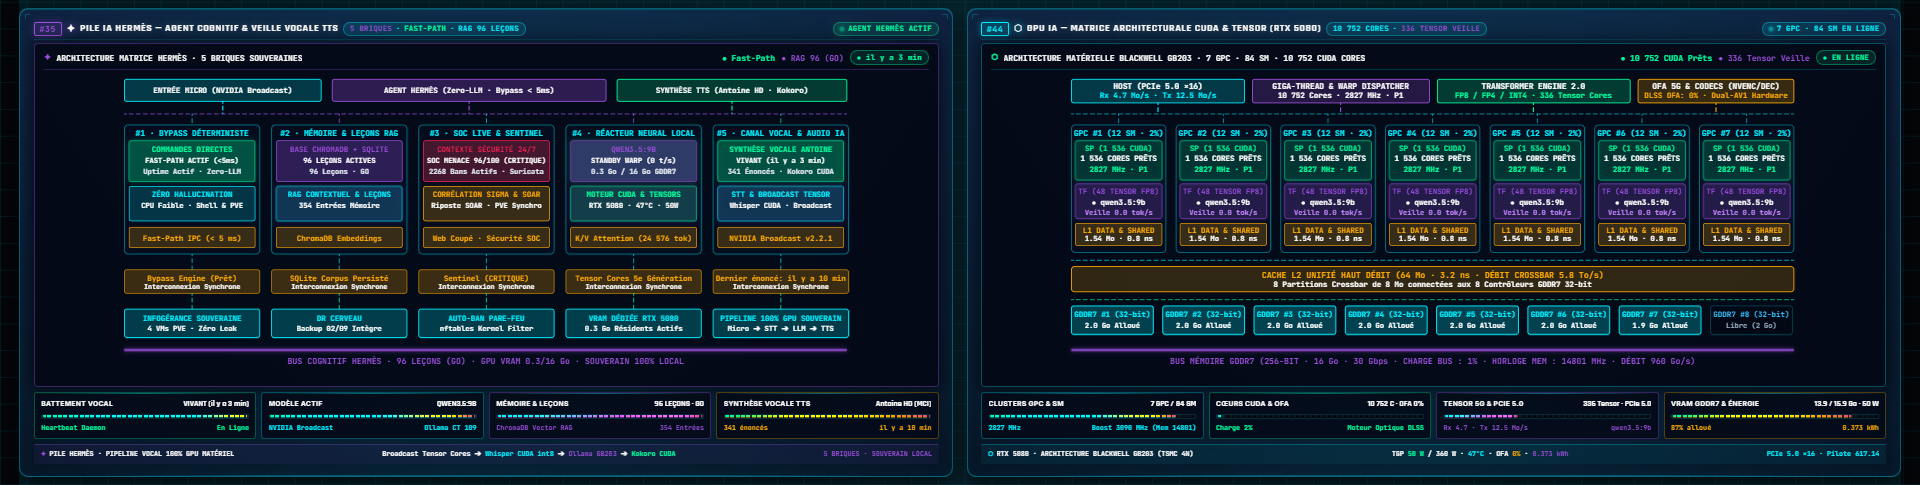Click 'Kokoro CUDA' in pipeline footer
Screen dimensions: 1920x485
(653, 454)
